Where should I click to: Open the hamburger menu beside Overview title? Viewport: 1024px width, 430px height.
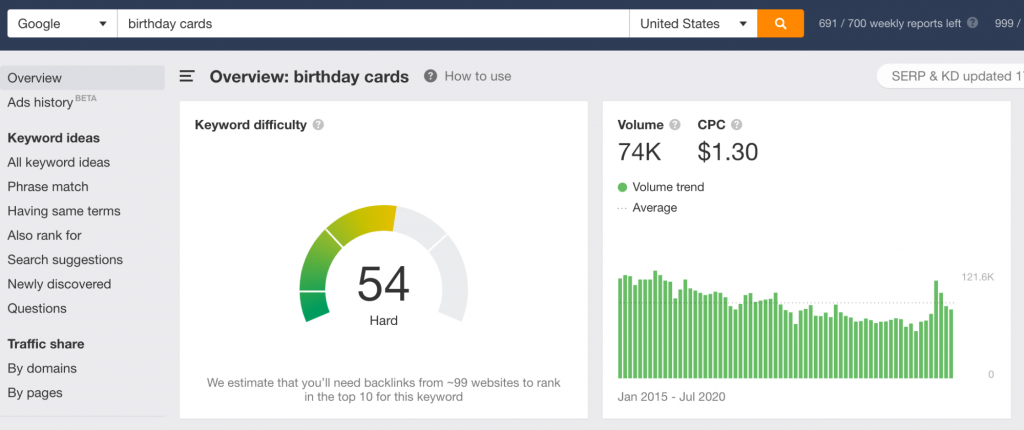[187, 76]
